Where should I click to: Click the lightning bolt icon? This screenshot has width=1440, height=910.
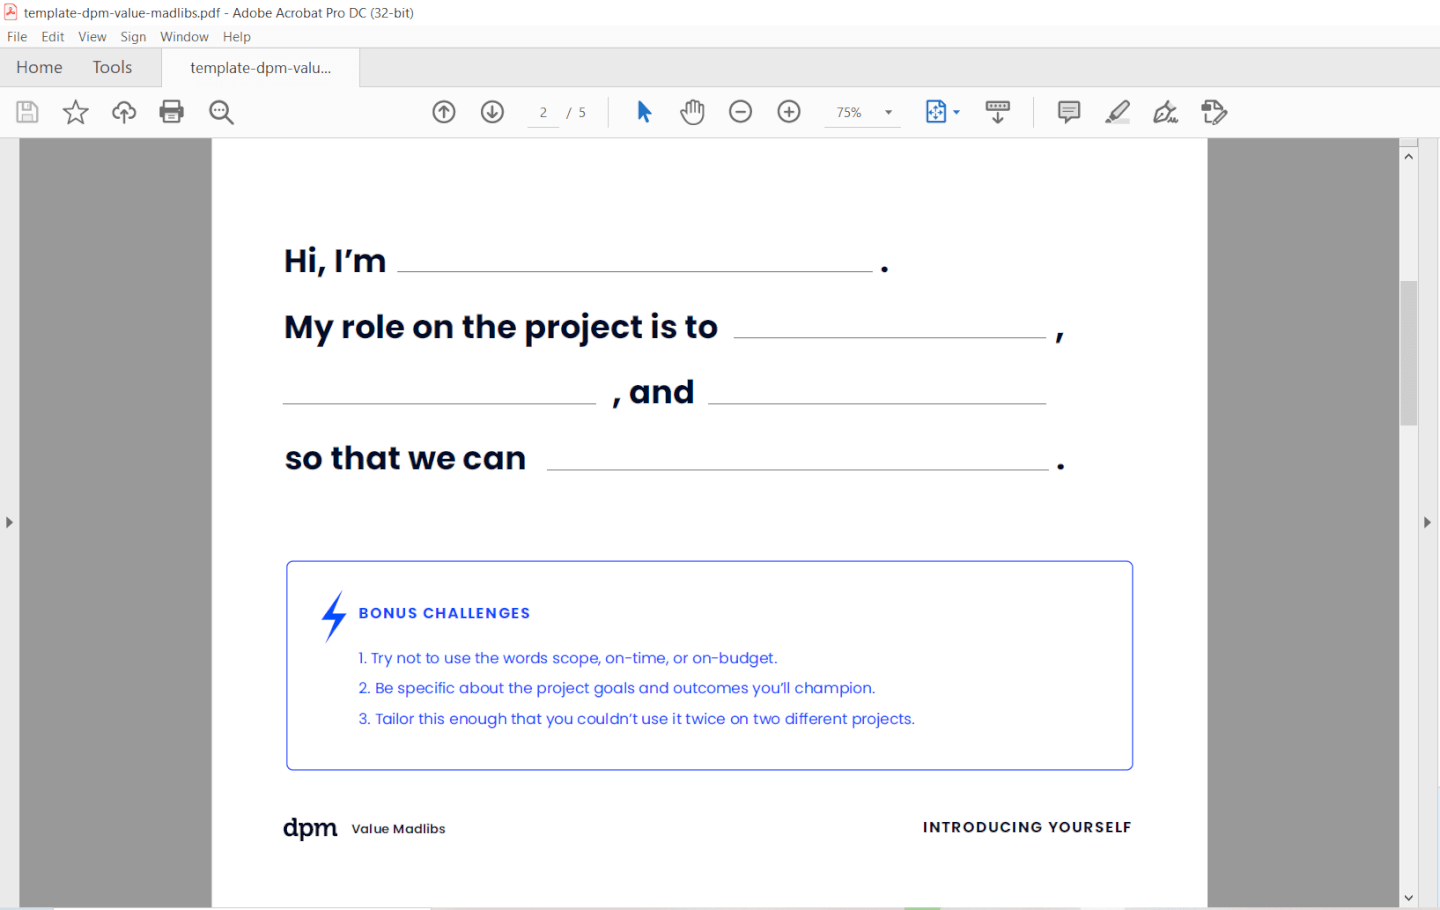334,616
